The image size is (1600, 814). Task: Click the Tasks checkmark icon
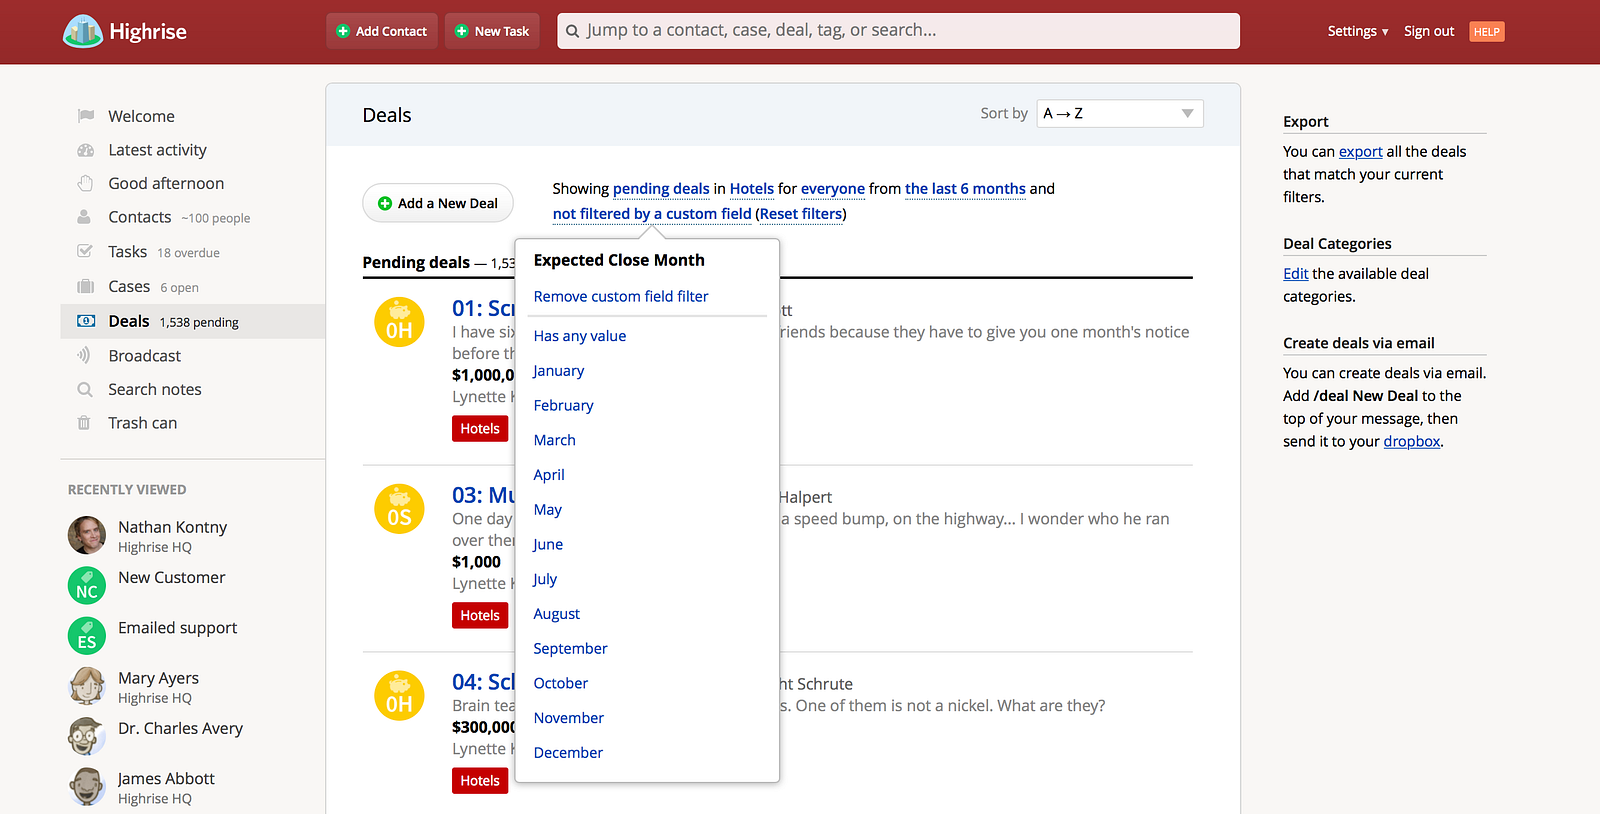coord(85,251)
